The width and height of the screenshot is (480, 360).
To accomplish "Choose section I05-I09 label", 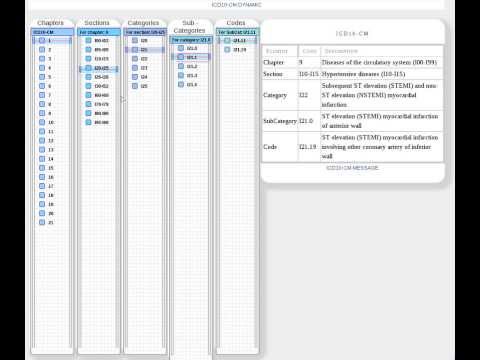I will 101,50.
